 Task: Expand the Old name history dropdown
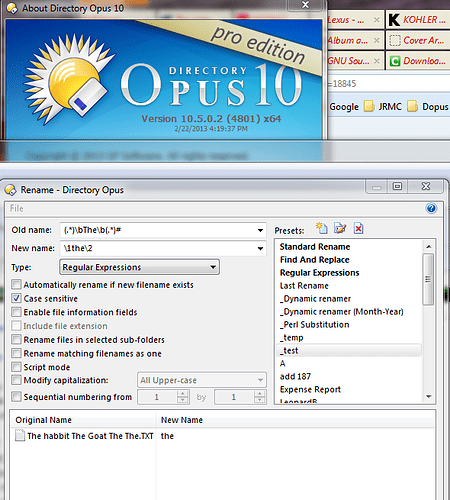[x=260, y=230]
